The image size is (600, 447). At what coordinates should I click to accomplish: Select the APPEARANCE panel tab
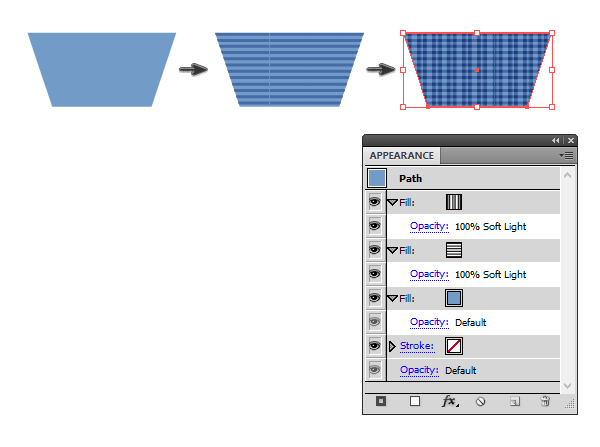[402, 156]
